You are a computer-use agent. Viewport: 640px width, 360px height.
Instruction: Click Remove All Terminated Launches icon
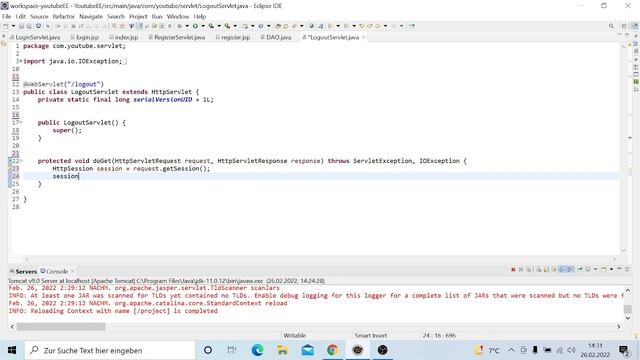(529, 269)
